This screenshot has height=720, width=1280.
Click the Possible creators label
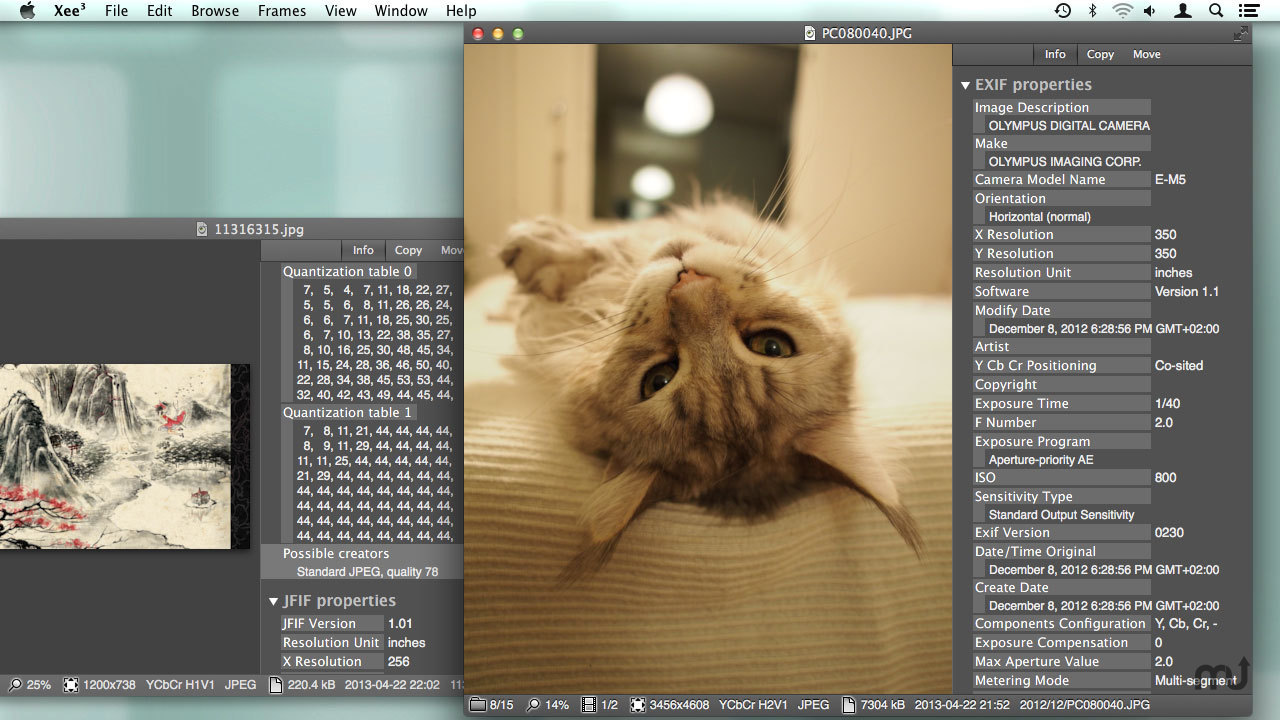coord(336,554)
